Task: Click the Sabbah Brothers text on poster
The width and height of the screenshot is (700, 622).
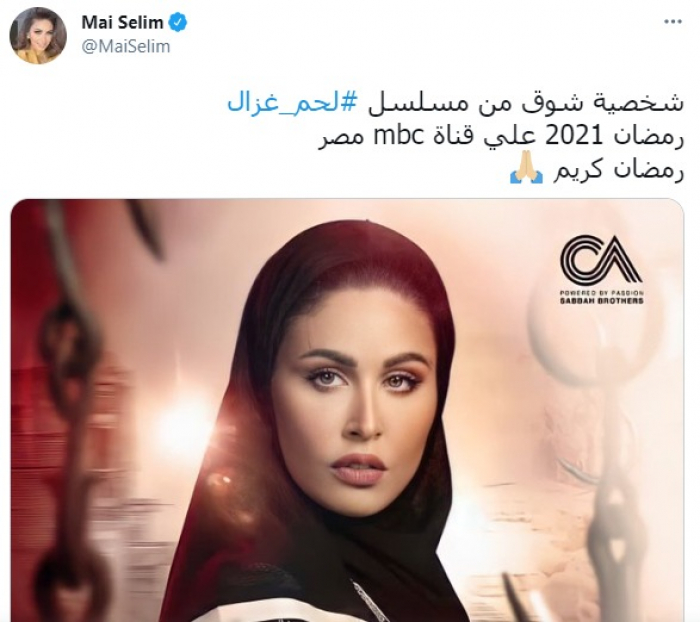Action: click(x=601, y=301)
